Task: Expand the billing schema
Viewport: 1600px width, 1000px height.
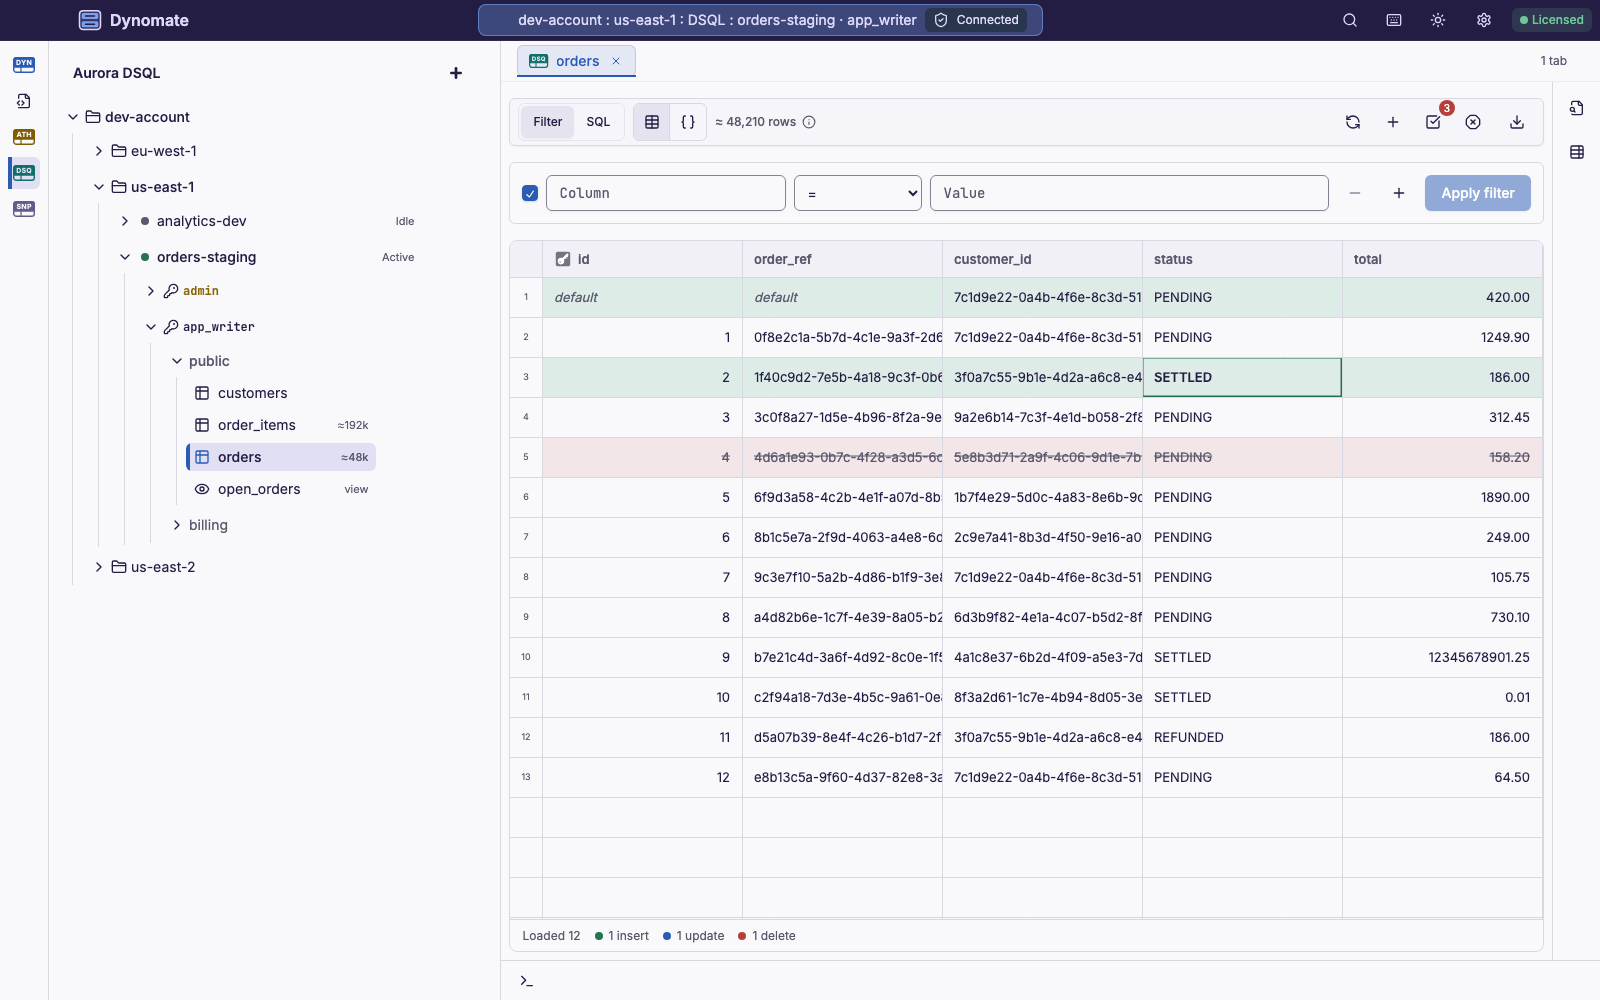Action: click(x=177, y=525)
